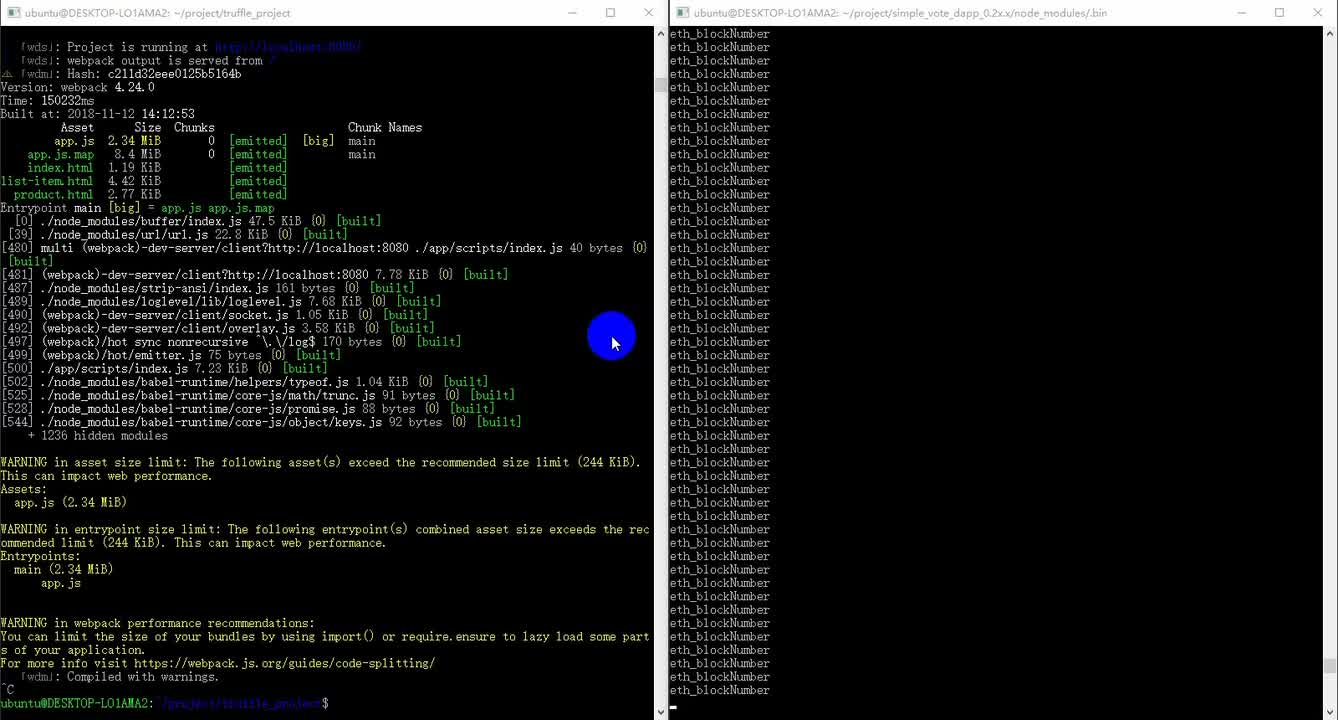Click the loglevel.js 7.68 KiB module line
This screenshot has width=1338, height=720.
[x=221, y=301]
